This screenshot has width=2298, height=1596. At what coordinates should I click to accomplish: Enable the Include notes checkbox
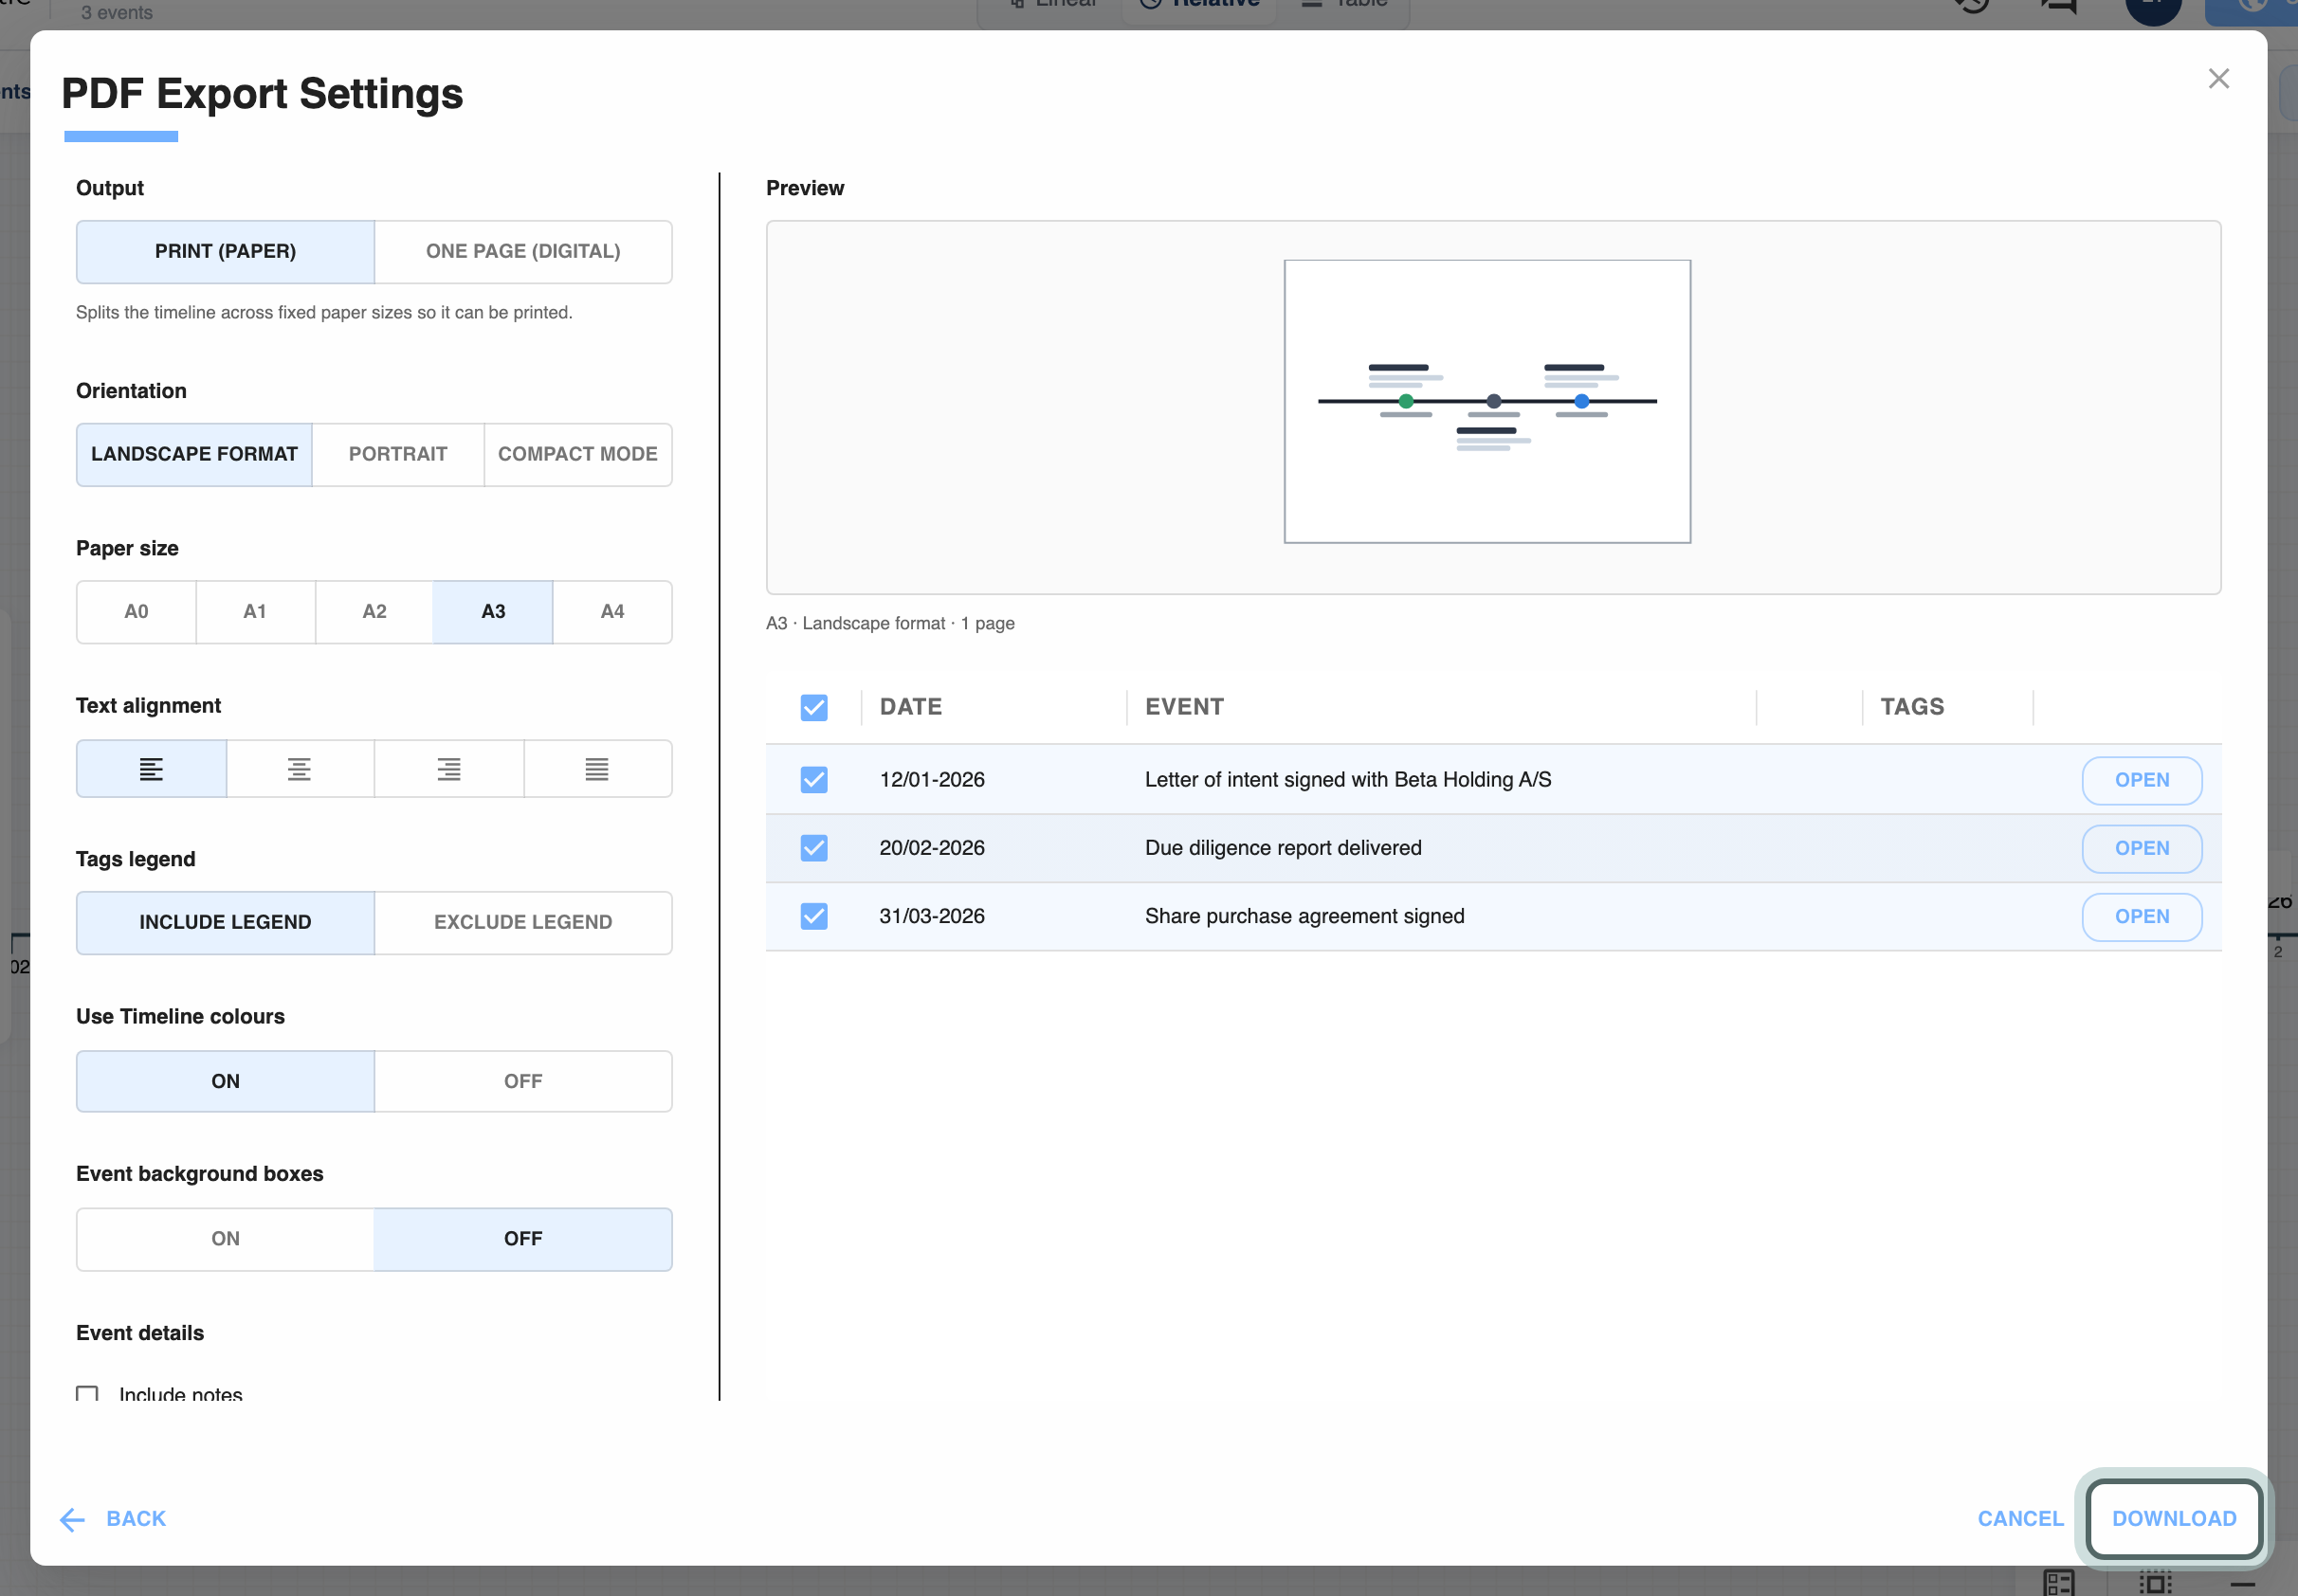click(87, 1394)
